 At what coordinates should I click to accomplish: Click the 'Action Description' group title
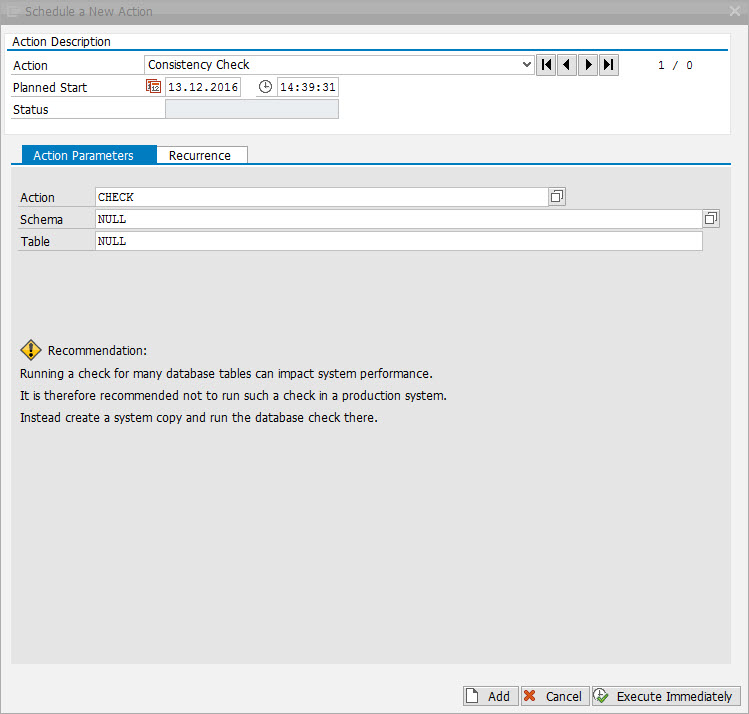[61, 42]
